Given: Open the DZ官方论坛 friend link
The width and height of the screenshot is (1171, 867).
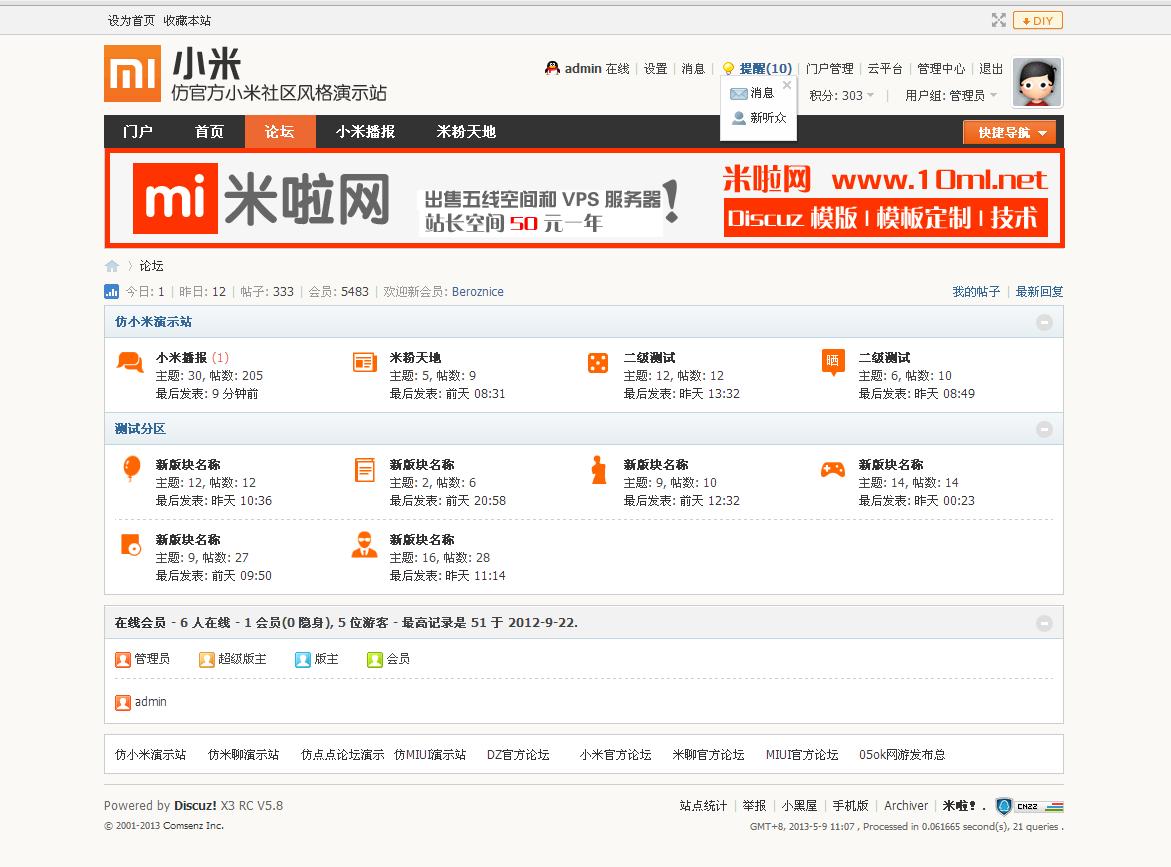Looking at the screenshot, I should pos(518,755).
